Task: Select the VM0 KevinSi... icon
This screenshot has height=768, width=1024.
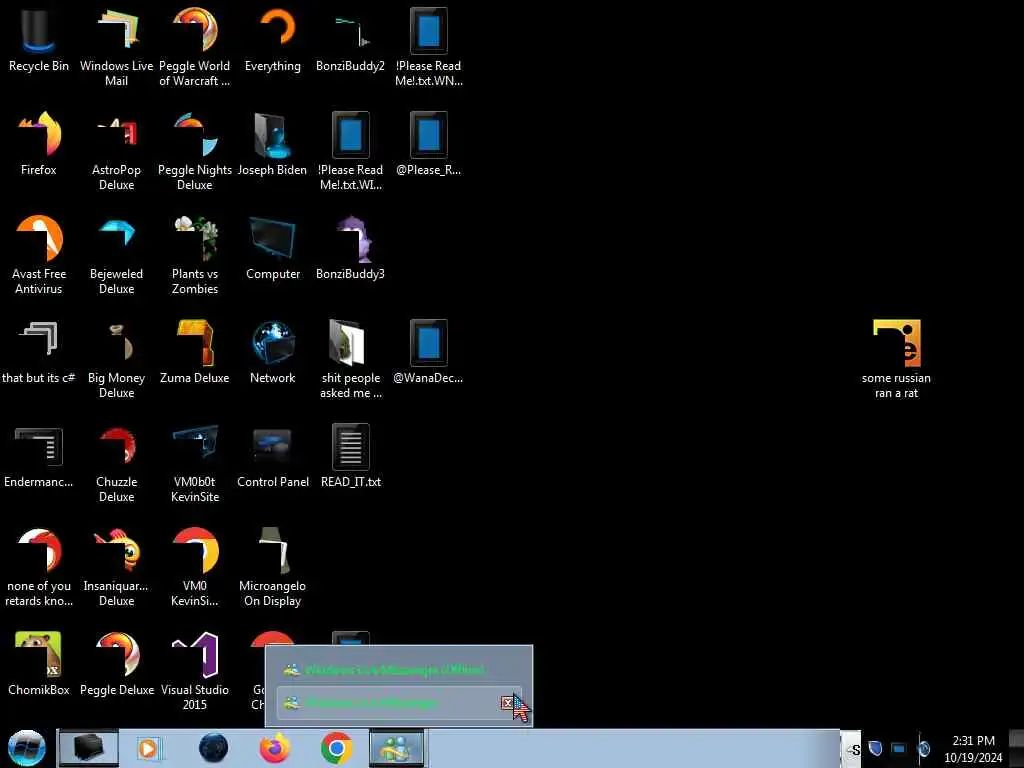Action: 195,568
